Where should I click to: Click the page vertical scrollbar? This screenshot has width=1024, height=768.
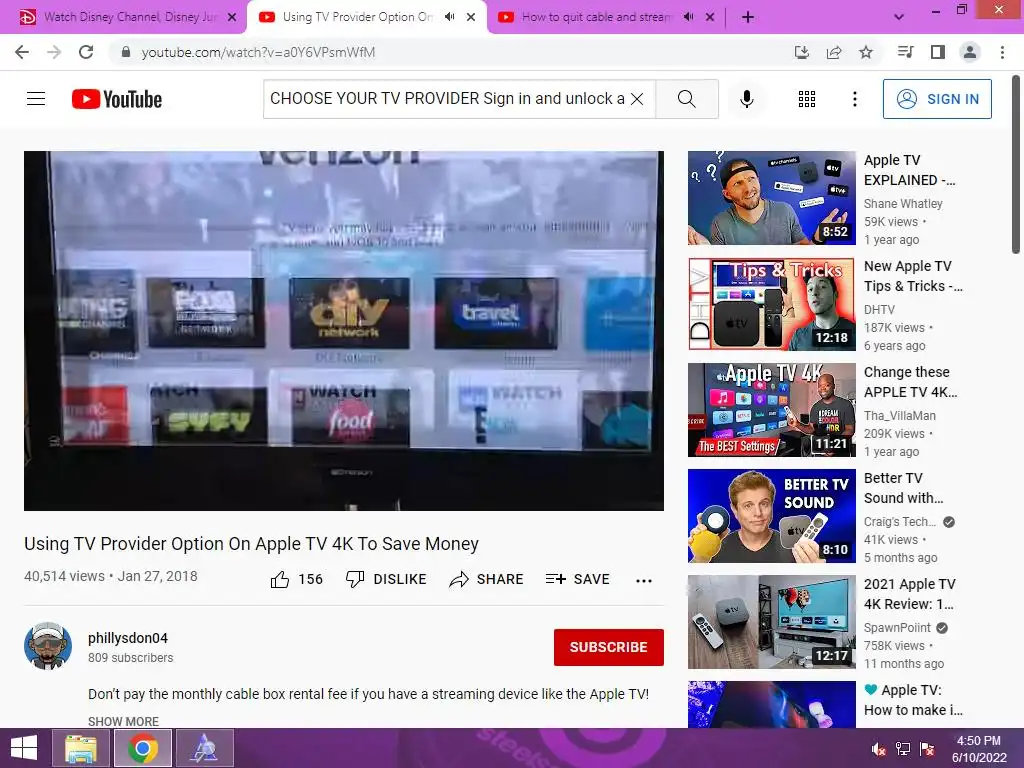point(1016,163)
